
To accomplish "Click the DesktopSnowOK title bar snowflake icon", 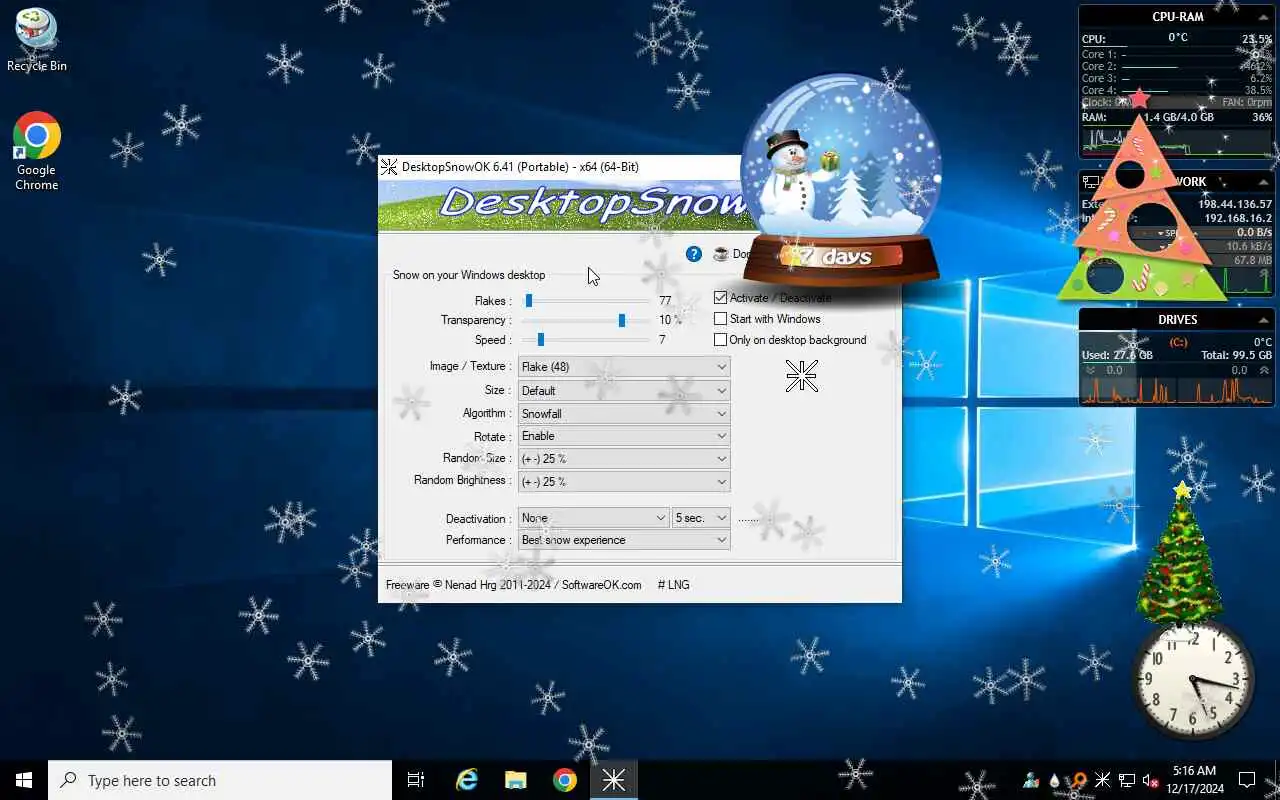I will 389,167.
